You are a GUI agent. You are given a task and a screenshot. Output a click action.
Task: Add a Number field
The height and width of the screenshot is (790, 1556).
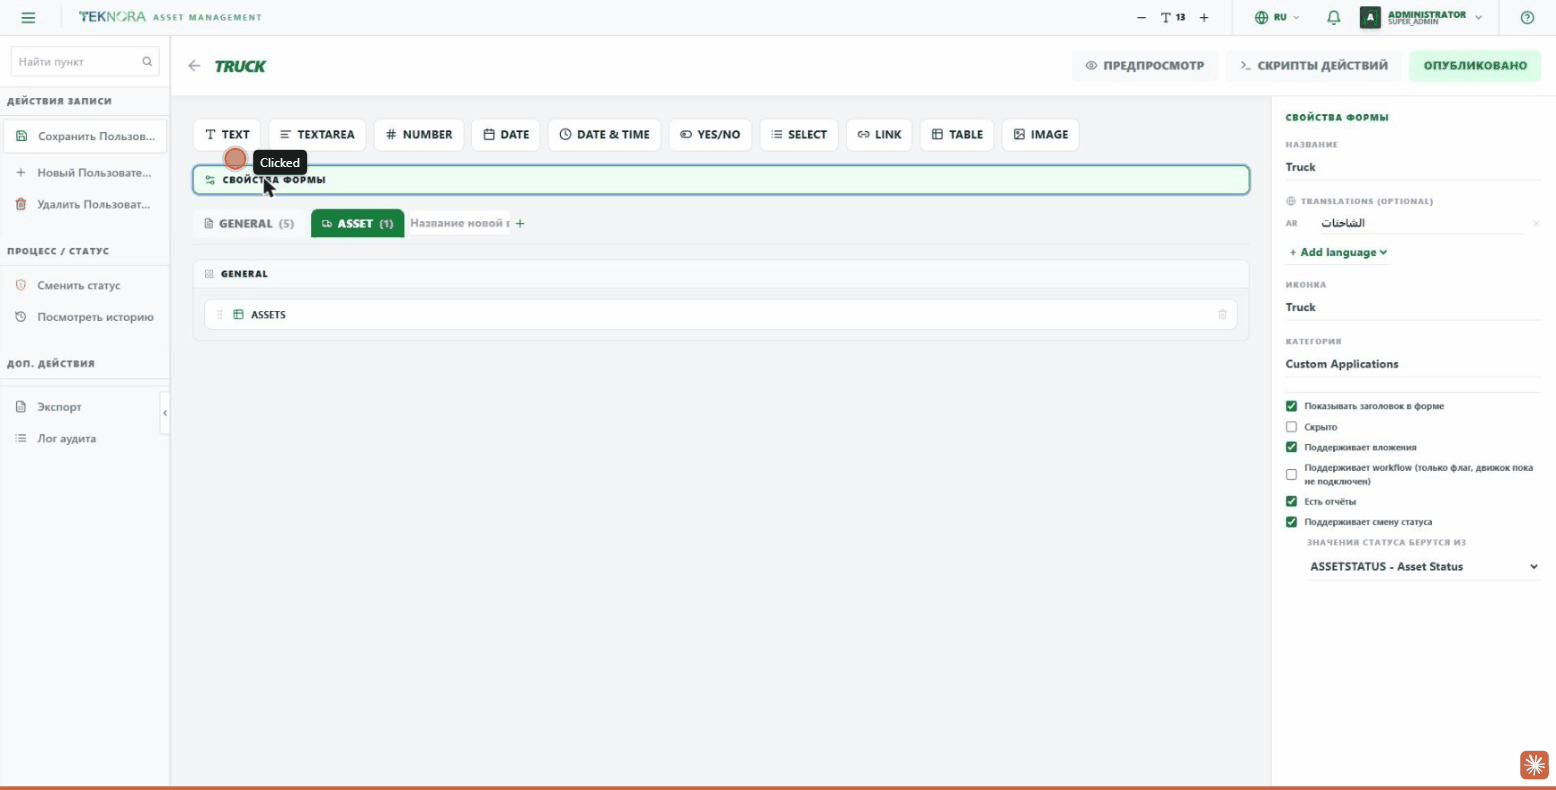pos(419,135)
